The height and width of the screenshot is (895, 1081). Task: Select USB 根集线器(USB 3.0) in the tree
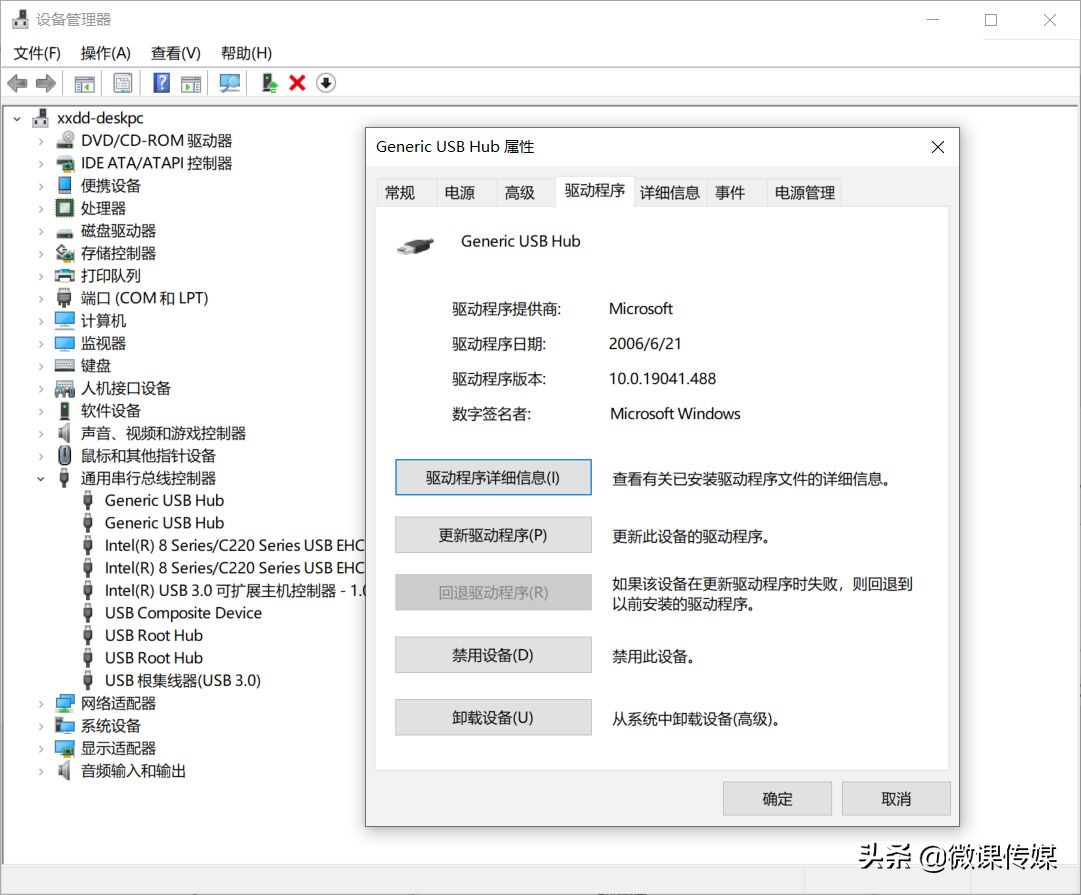189,680
